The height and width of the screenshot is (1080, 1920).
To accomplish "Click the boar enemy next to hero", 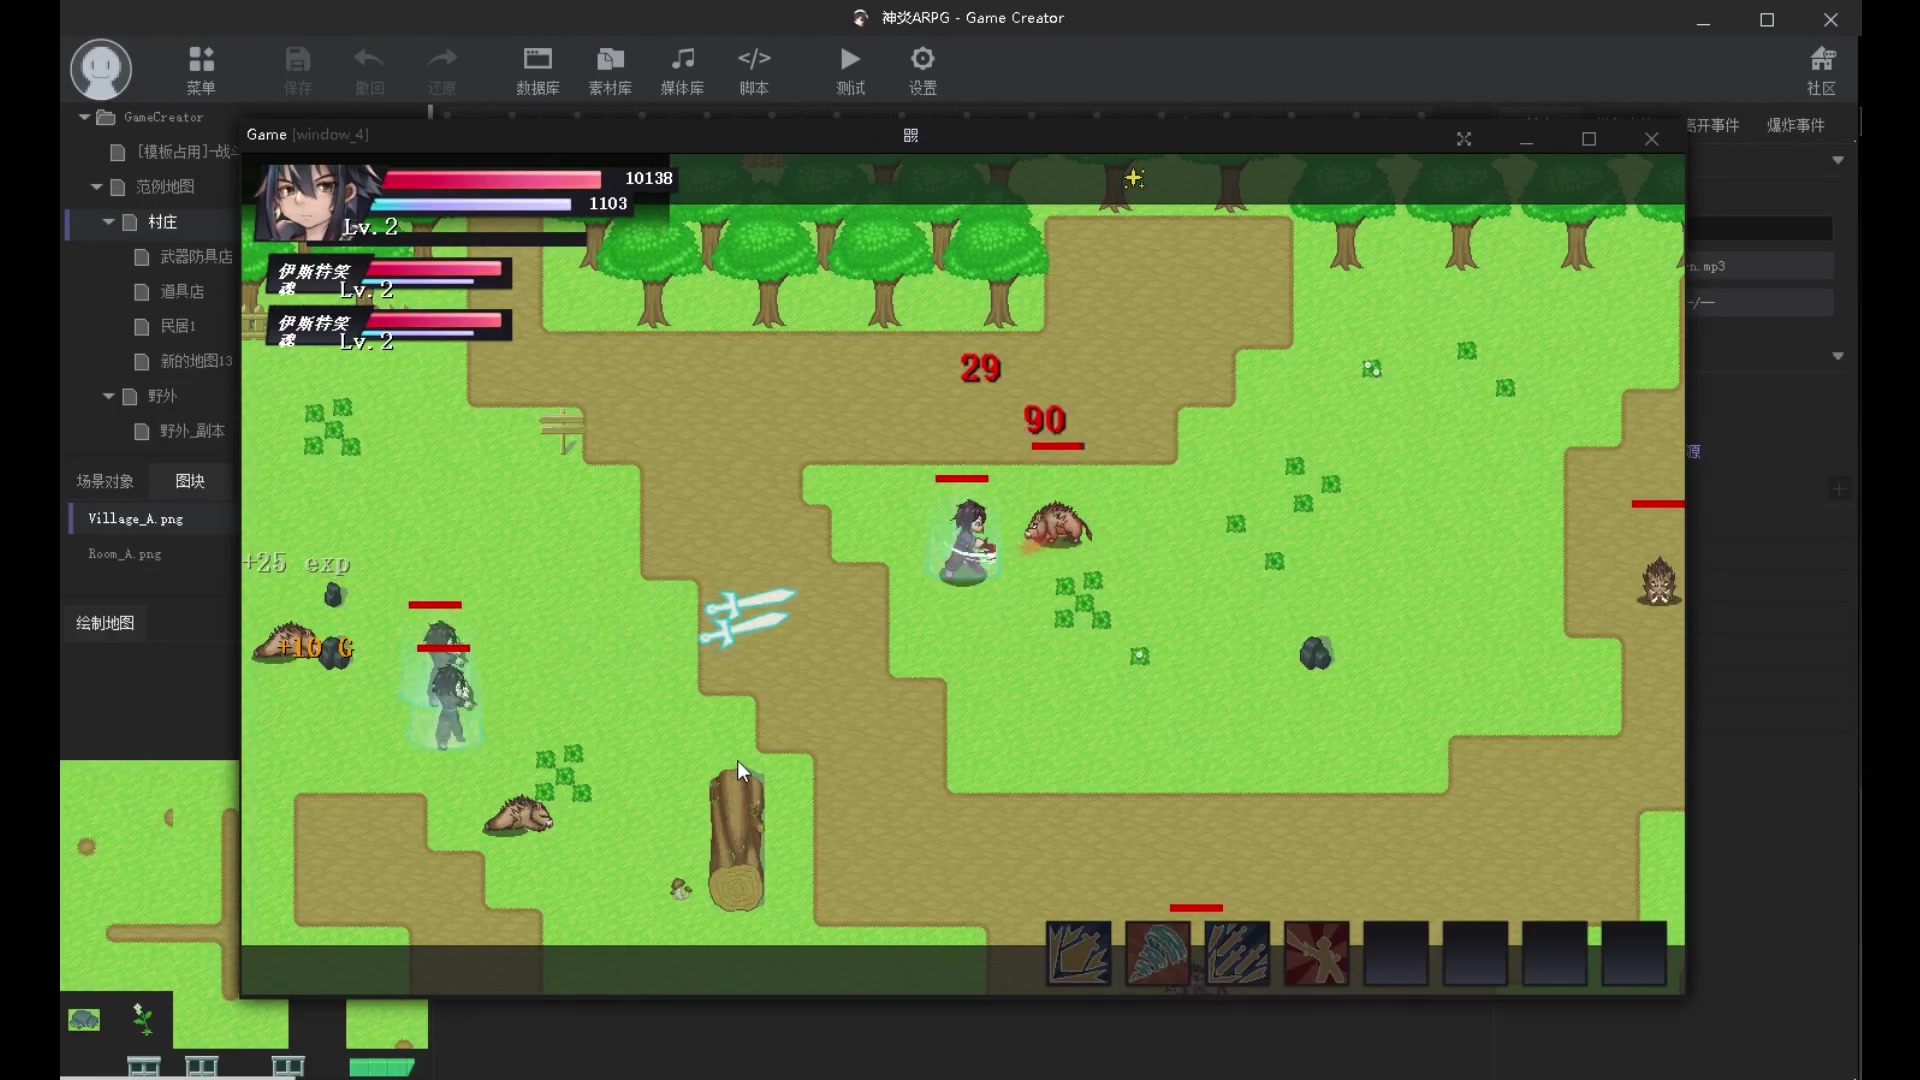I will pos(1058,524).
